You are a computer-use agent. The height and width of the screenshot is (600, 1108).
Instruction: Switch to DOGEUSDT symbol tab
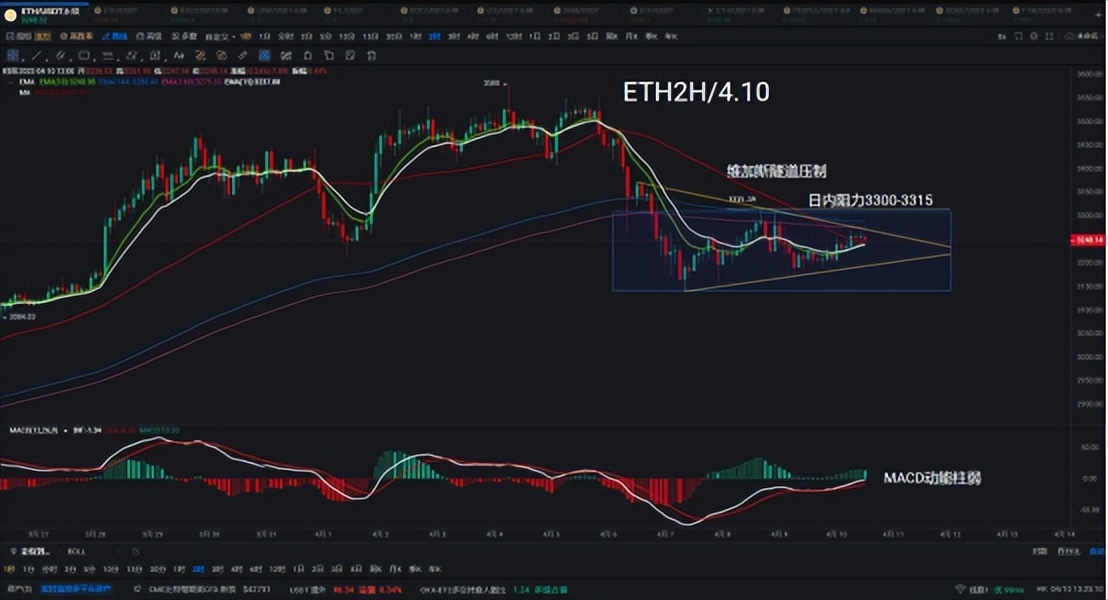pyautogui.click(x=968, y=11)
